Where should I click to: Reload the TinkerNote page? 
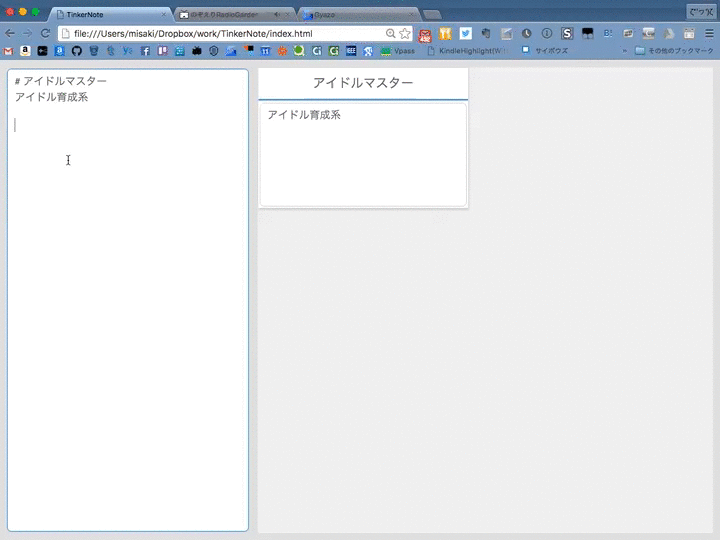tap(45, 33)
